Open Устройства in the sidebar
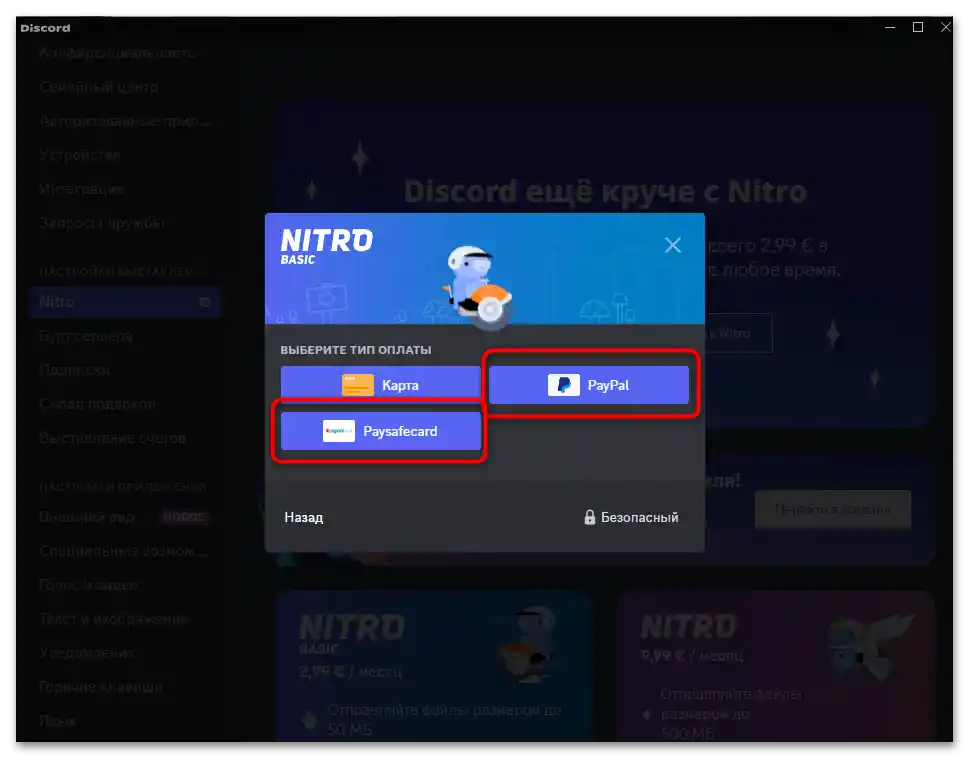969x758 pixels. click(x=80, y=155)
